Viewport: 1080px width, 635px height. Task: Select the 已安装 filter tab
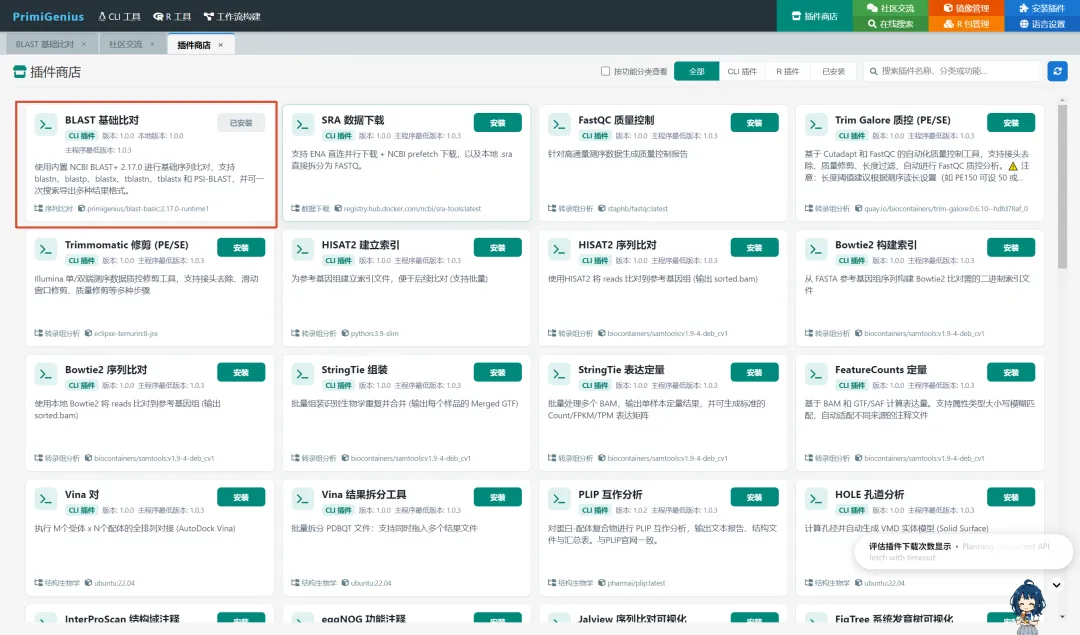coord(833,71)
